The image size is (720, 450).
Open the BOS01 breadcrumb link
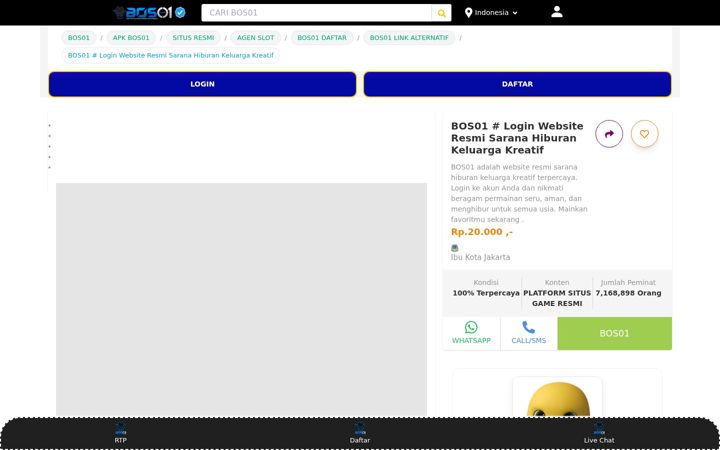pos(79,38)
